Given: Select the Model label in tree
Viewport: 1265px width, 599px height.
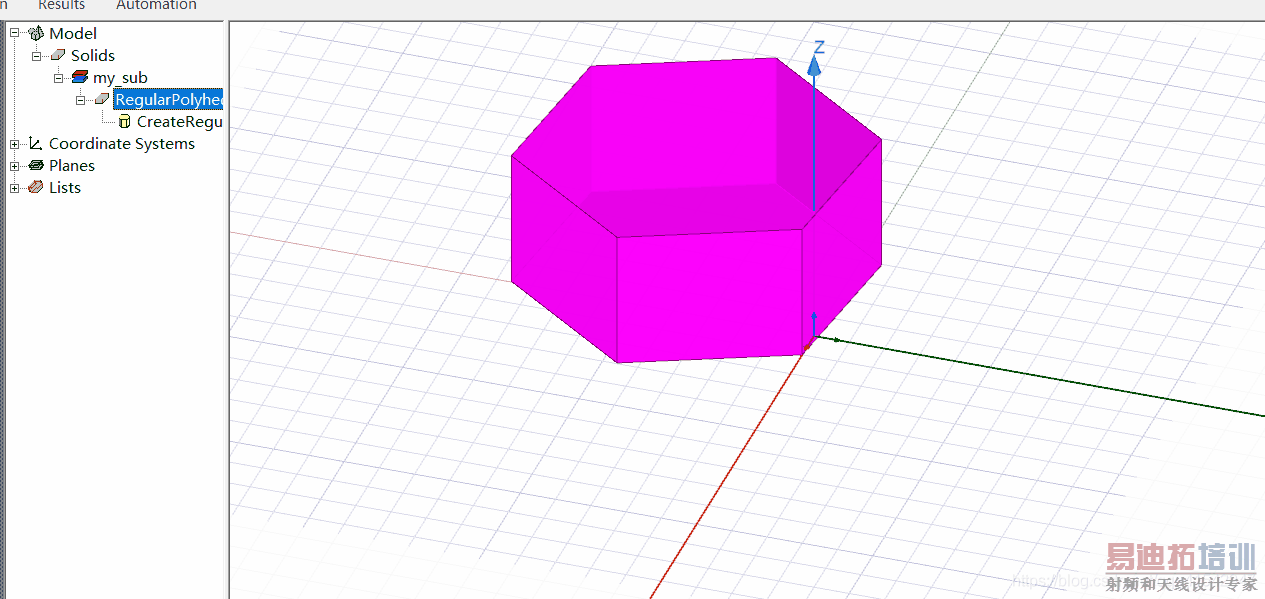Looking at the screenshot, I should coord(73,33).
